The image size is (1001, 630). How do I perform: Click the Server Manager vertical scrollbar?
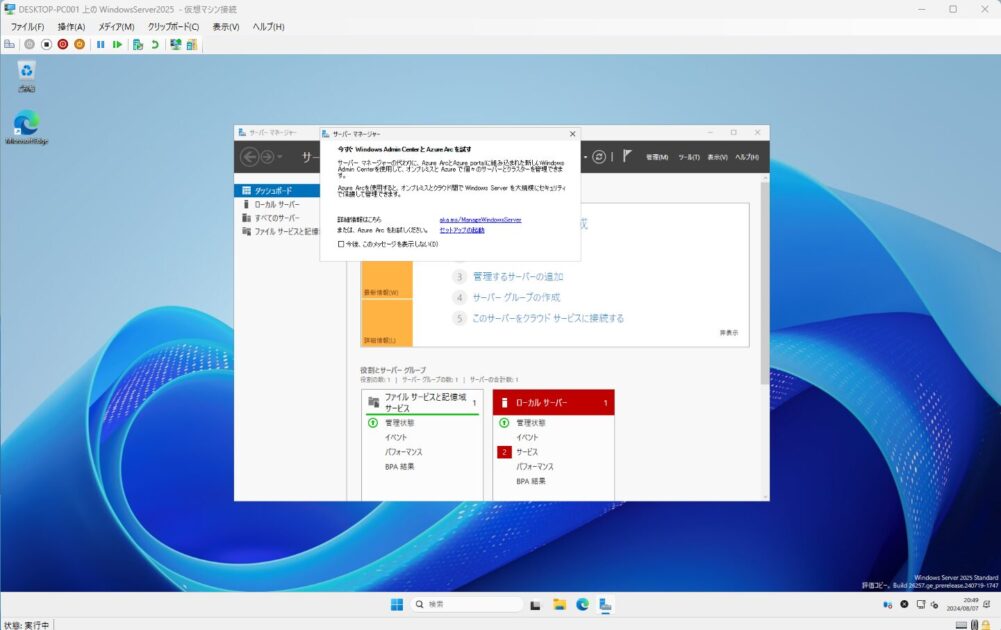(x=764, y=283)
